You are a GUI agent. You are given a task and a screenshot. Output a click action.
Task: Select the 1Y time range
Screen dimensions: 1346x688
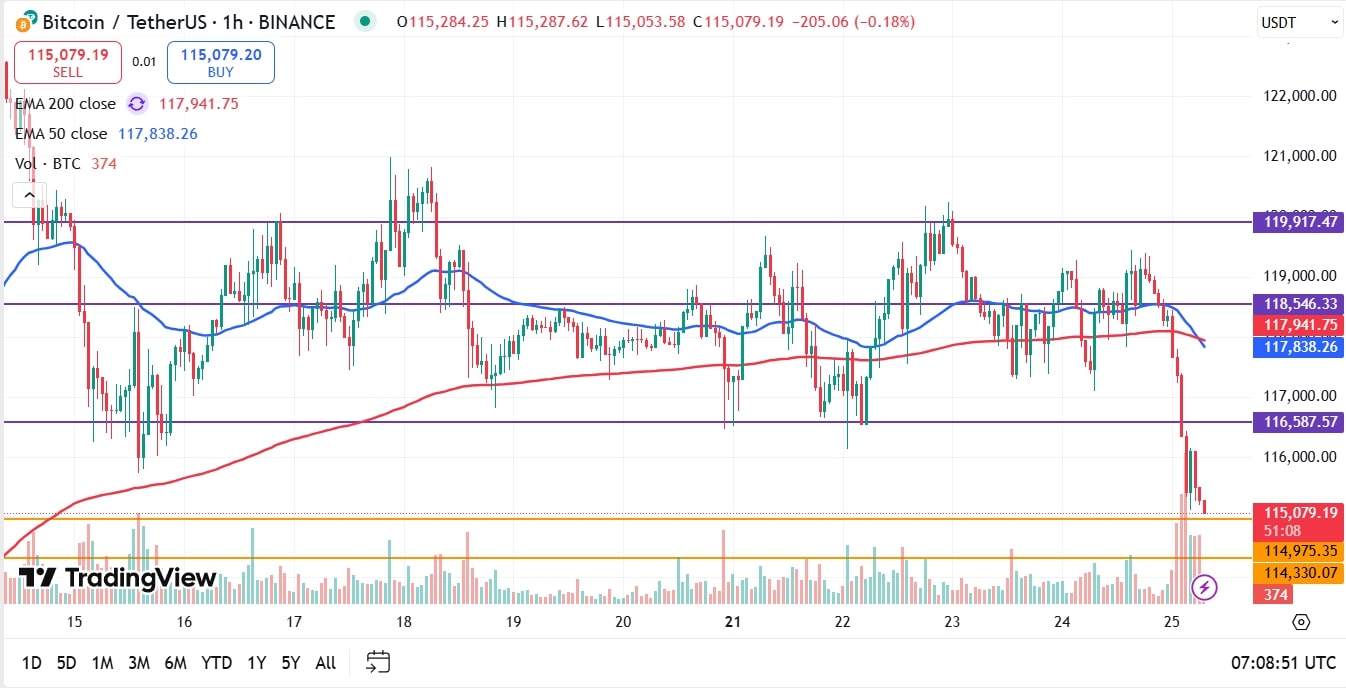[x=257, y=662]
